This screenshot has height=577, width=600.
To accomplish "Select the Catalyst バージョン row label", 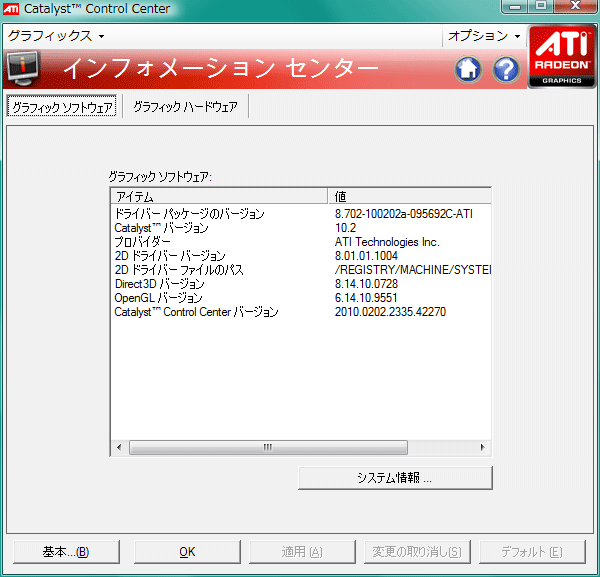I will pyautogui.click(x=161, y=228).
